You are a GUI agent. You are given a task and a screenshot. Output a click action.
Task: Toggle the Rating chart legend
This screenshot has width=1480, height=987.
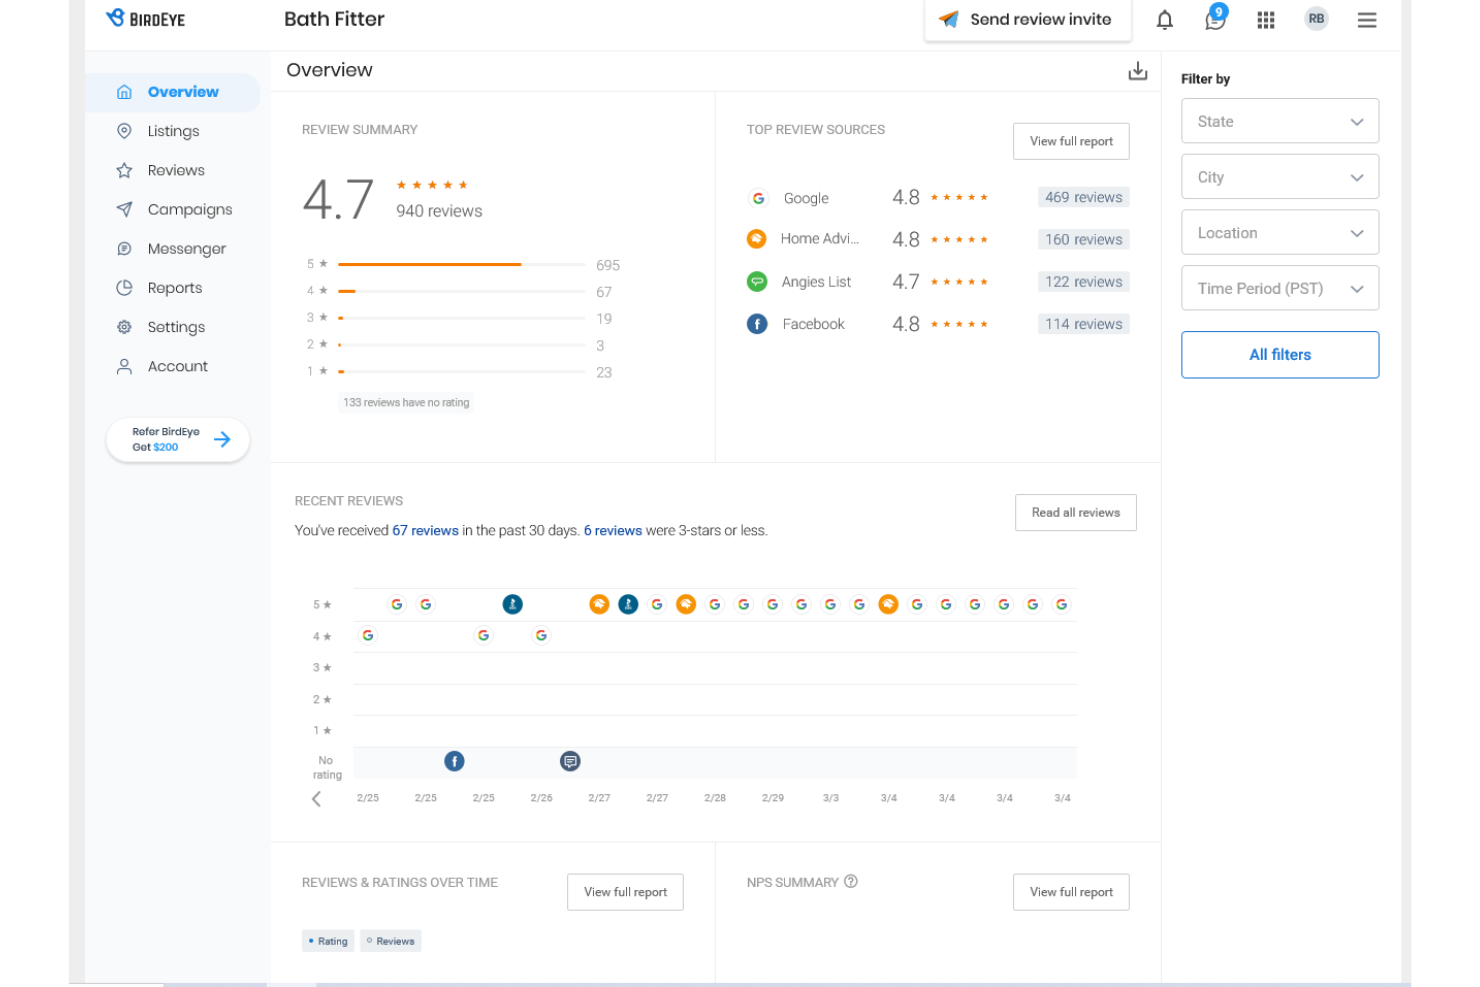tap(328, 941)
